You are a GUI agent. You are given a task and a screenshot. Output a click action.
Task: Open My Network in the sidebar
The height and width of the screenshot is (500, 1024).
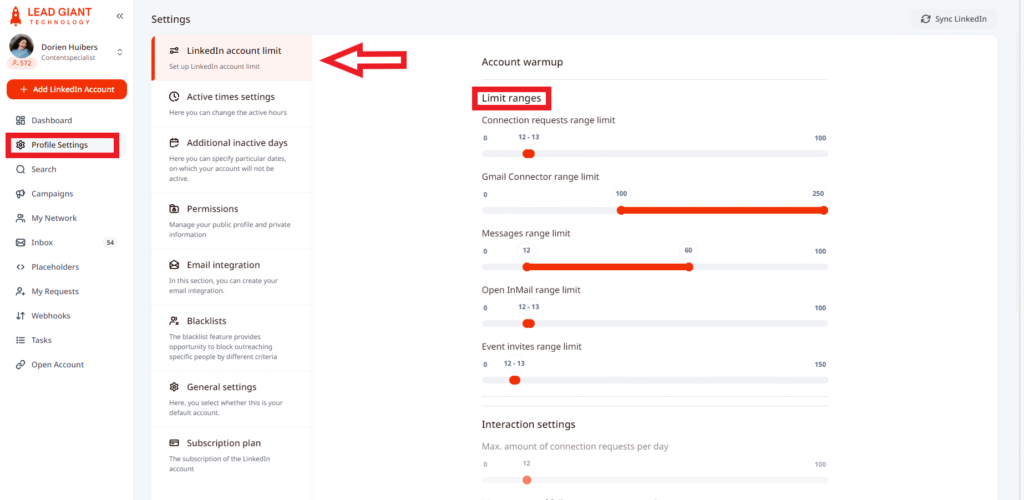coord(53,218)
